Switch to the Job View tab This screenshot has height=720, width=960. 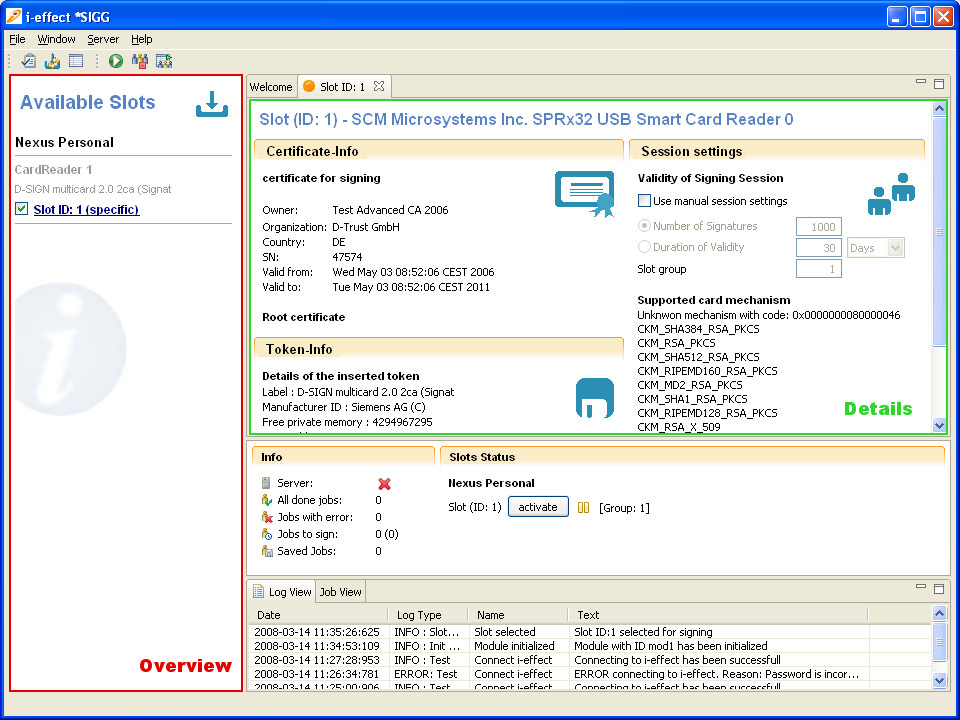click(340, 592)
